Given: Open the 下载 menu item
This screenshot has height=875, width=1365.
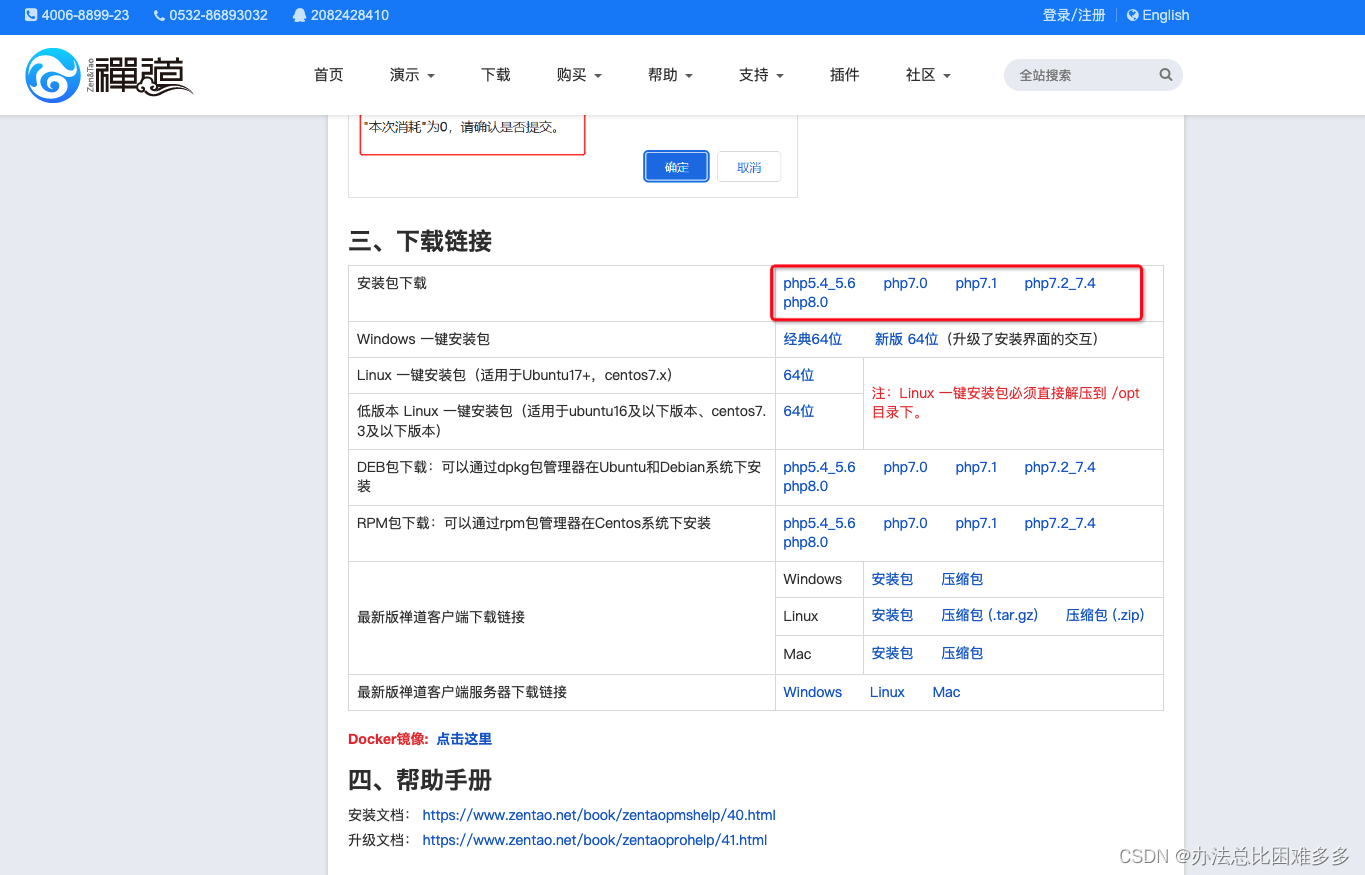Looking at the screenshot, I should tap(495, 75).
